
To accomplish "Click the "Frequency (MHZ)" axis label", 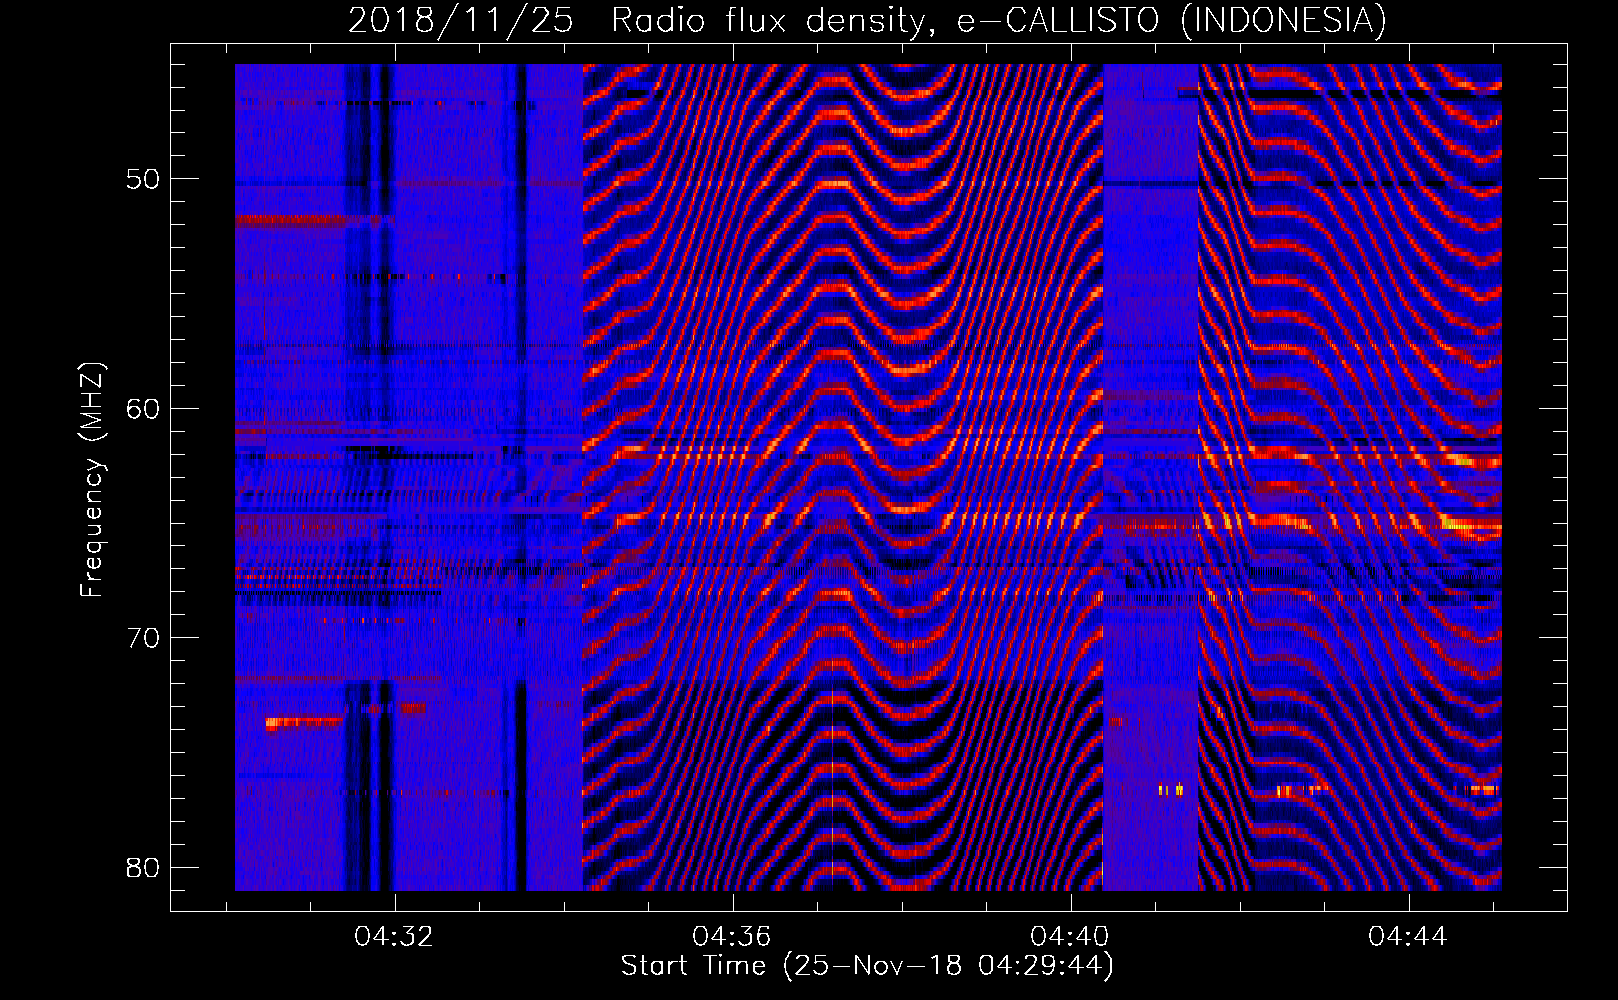I will (92, 480).
